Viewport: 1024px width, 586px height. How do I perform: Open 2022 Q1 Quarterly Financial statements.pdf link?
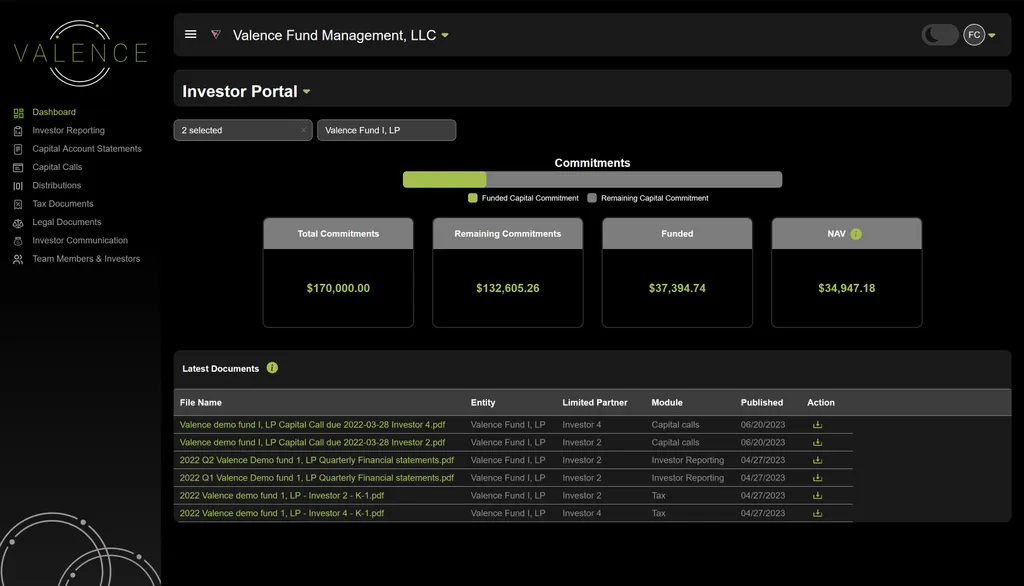tap(317, 478)
